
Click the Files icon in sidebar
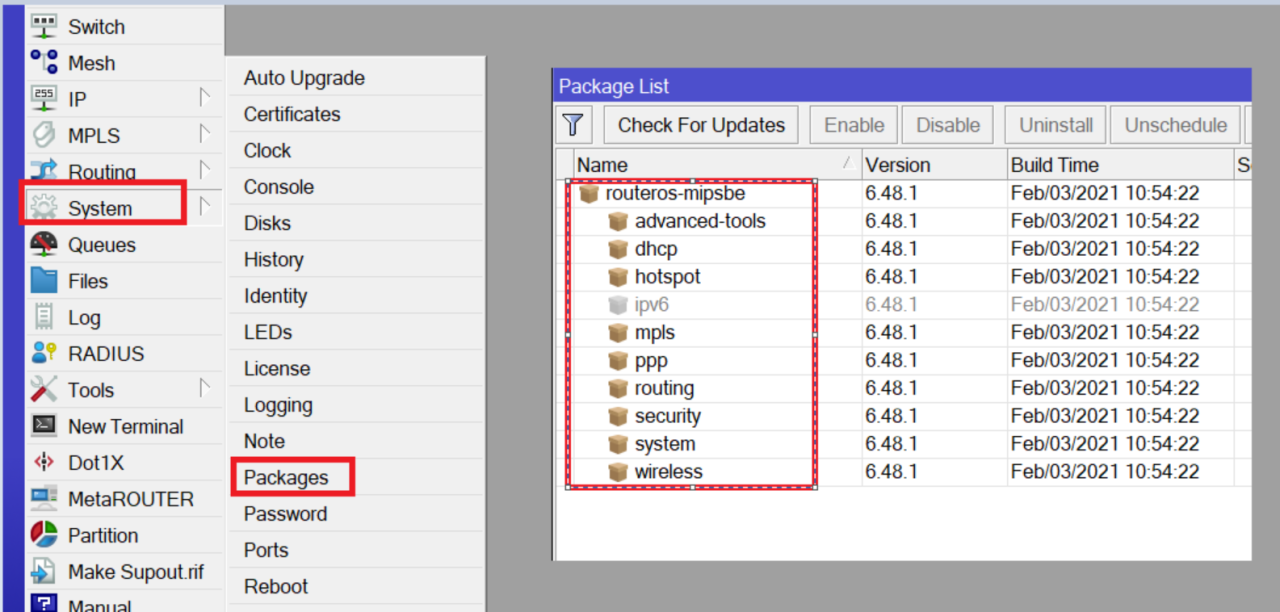(44, 281)
